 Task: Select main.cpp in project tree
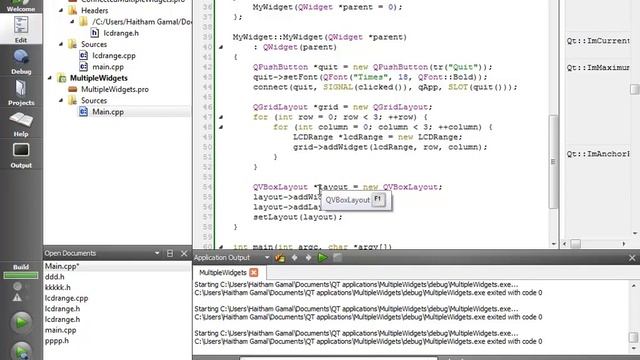(107, 67)
